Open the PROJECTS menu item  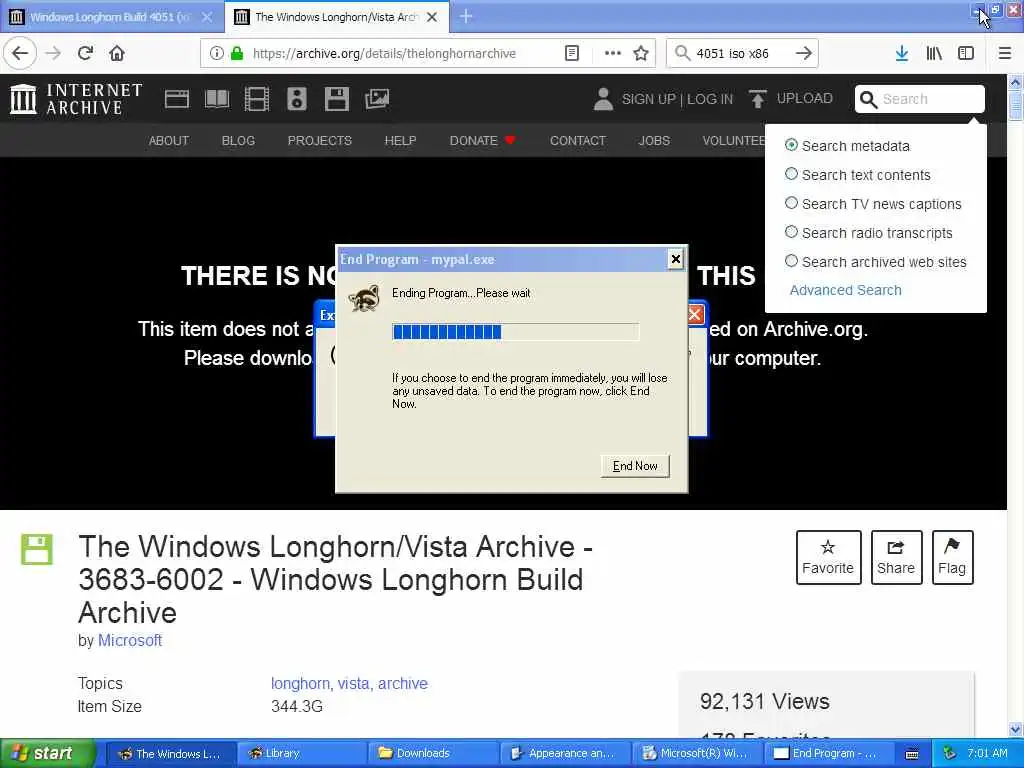(x=320, y=140)
